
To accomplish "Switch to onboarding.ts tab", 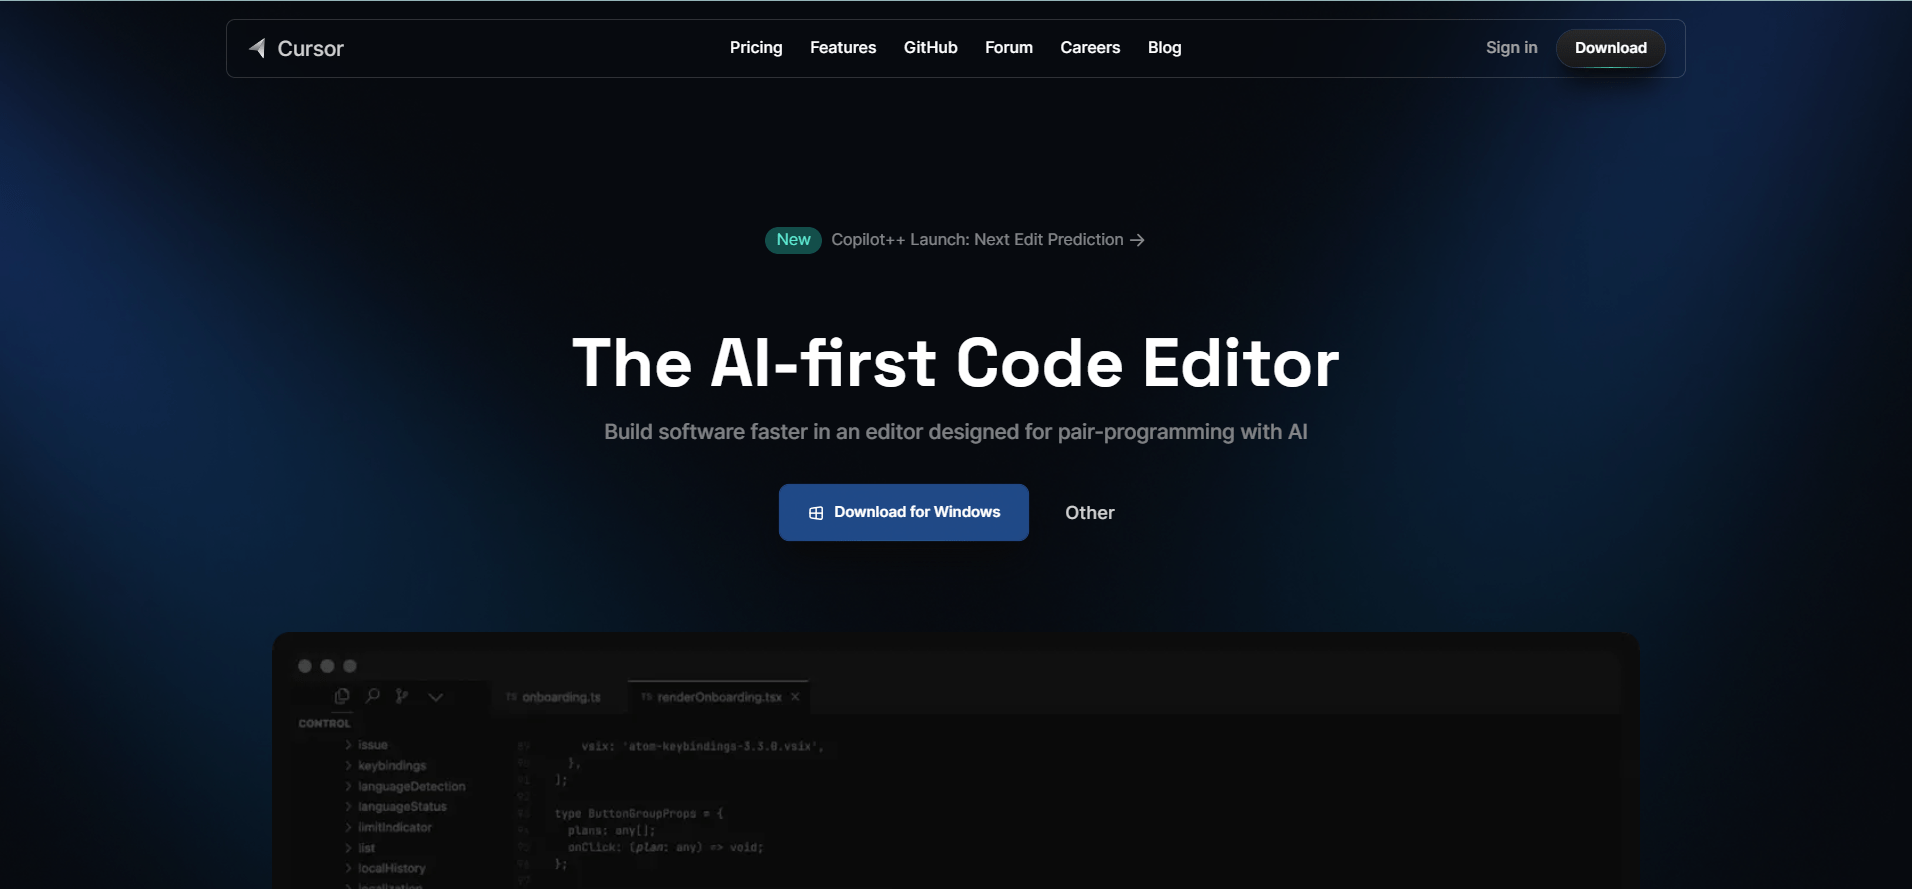I will pyautogui.click(x=553, y=697).
